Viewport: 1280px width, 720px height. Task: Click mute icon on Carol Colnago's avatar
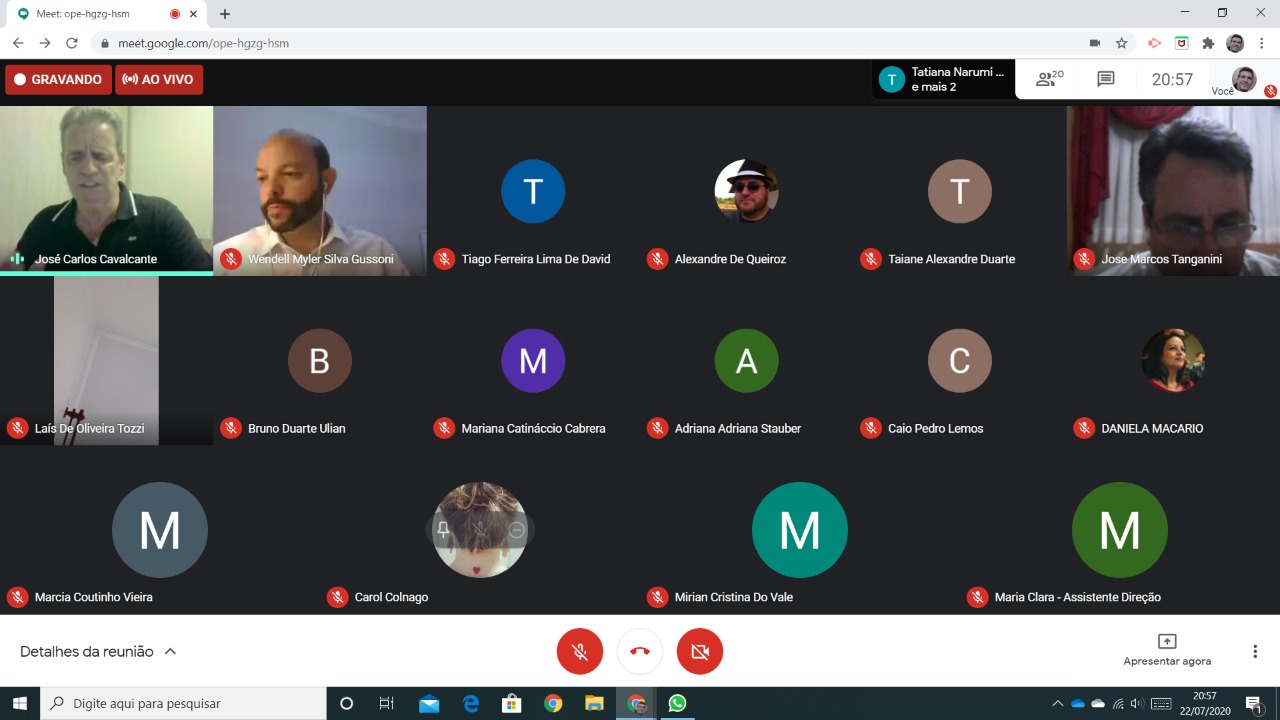coord(480,531)
